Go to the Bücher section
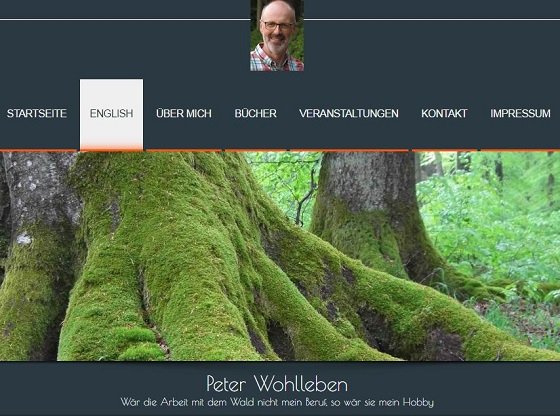560x416 pixels. click(256, 114)
